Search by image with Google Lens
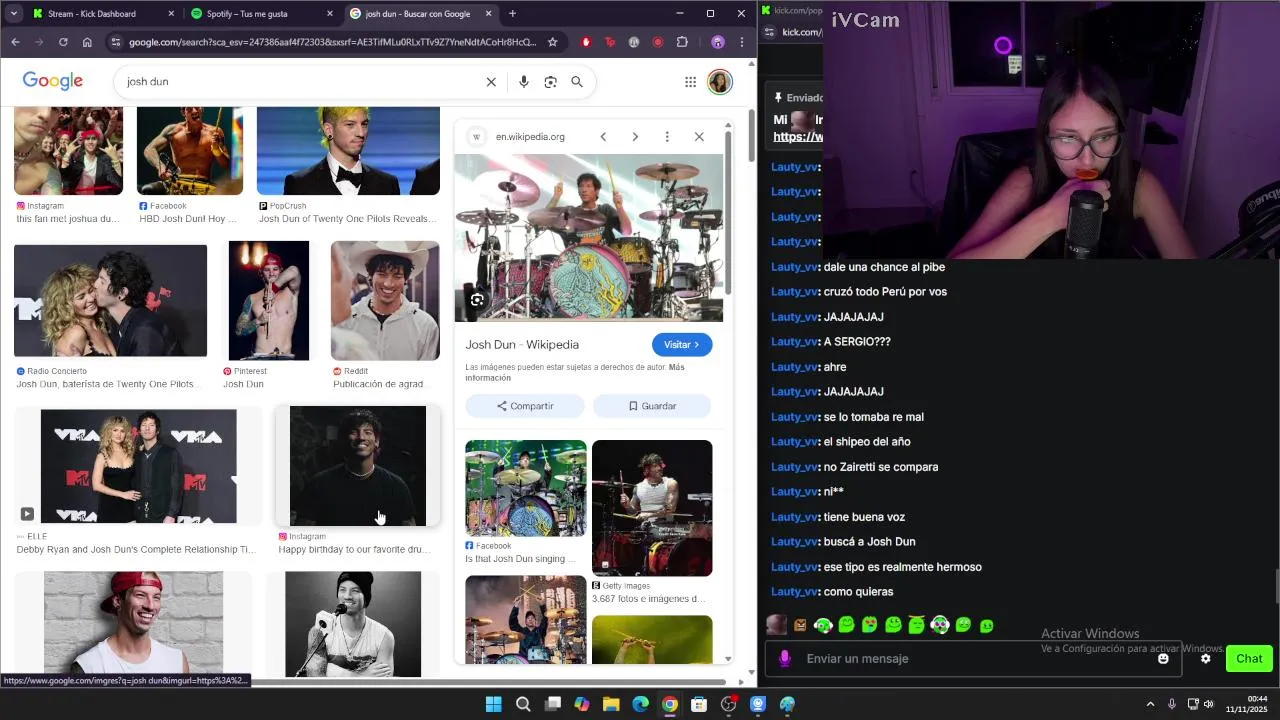Viewport: 1280px width, 720px height. click(x=550, y=82)
